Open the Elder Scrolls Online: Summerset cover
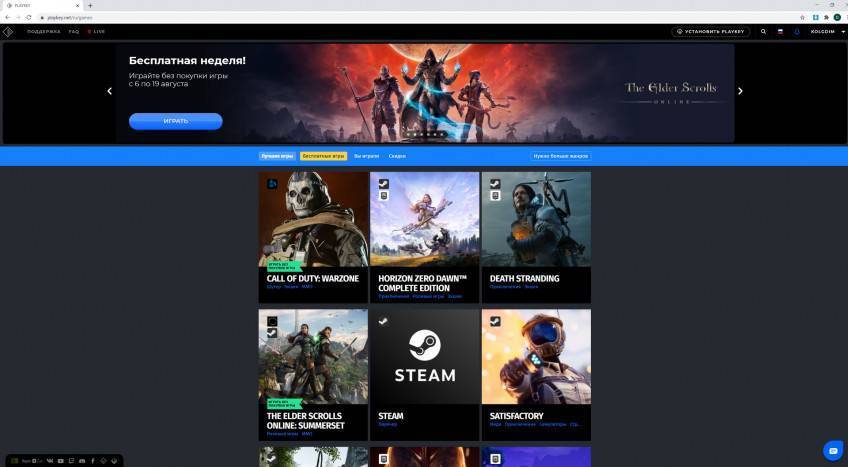Viewport: 848px width, 467px height. (313, 357)
